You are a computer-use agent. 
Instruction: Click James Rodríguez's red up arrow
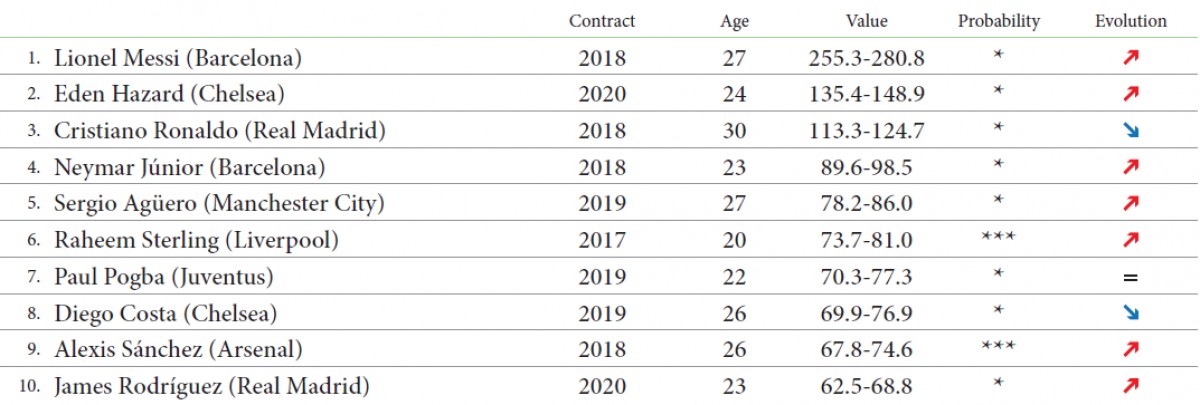[1131, 386]
